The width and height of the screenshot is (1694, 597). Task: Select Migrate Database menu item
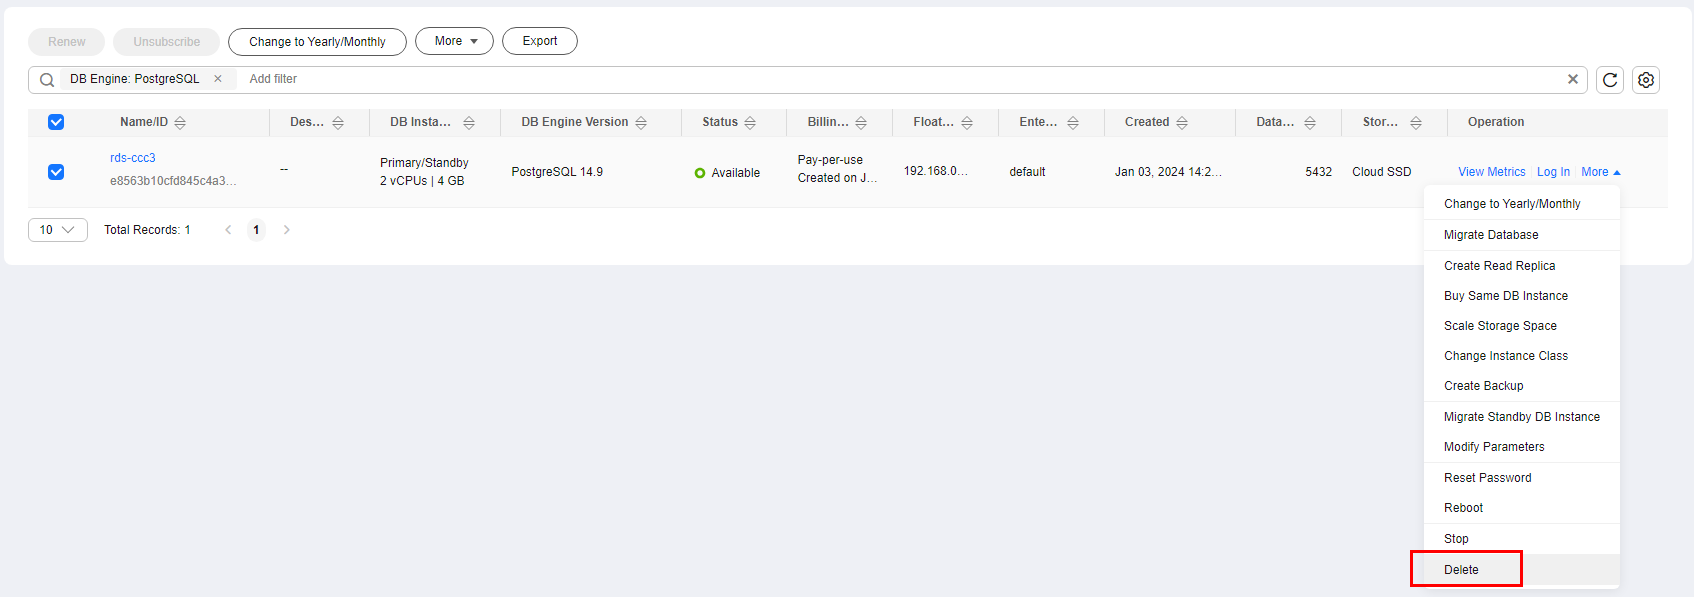(1522, 235)
